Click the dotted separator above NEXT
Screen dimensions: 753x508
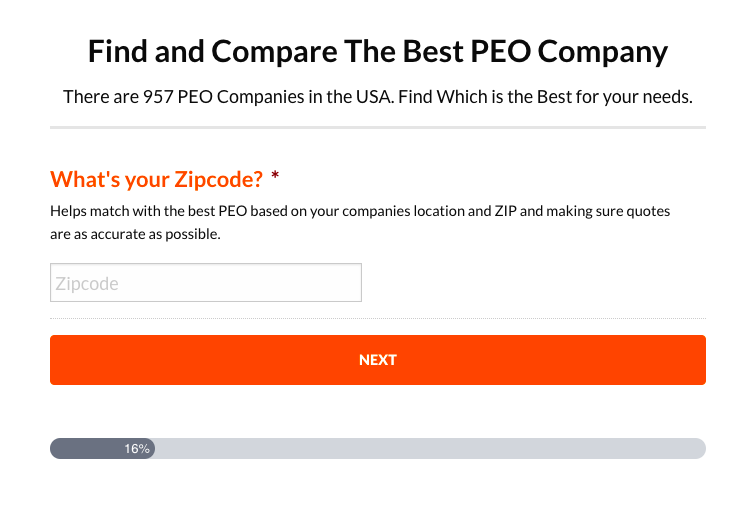coord(377,319)
